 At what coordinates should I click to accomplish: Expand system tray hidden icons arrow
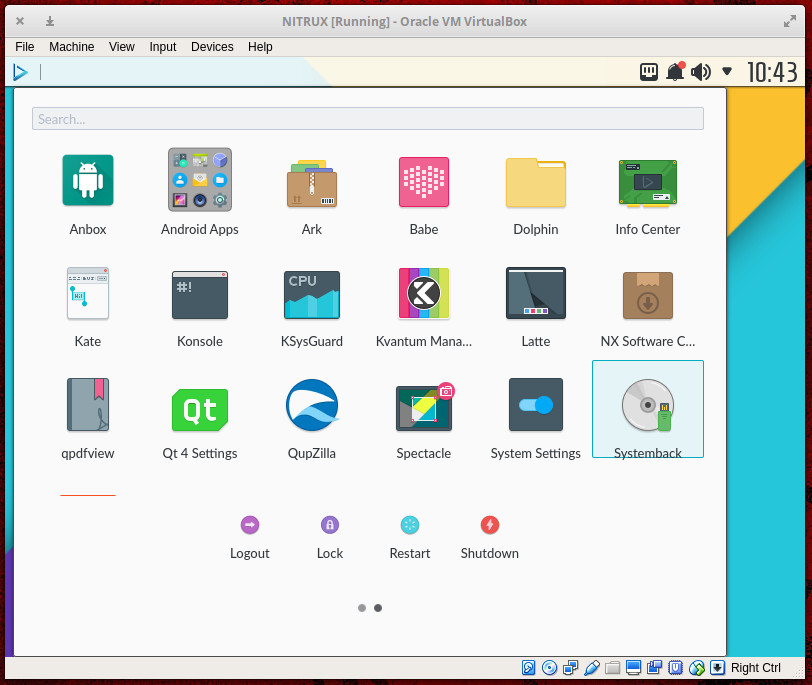coord(727,72)
